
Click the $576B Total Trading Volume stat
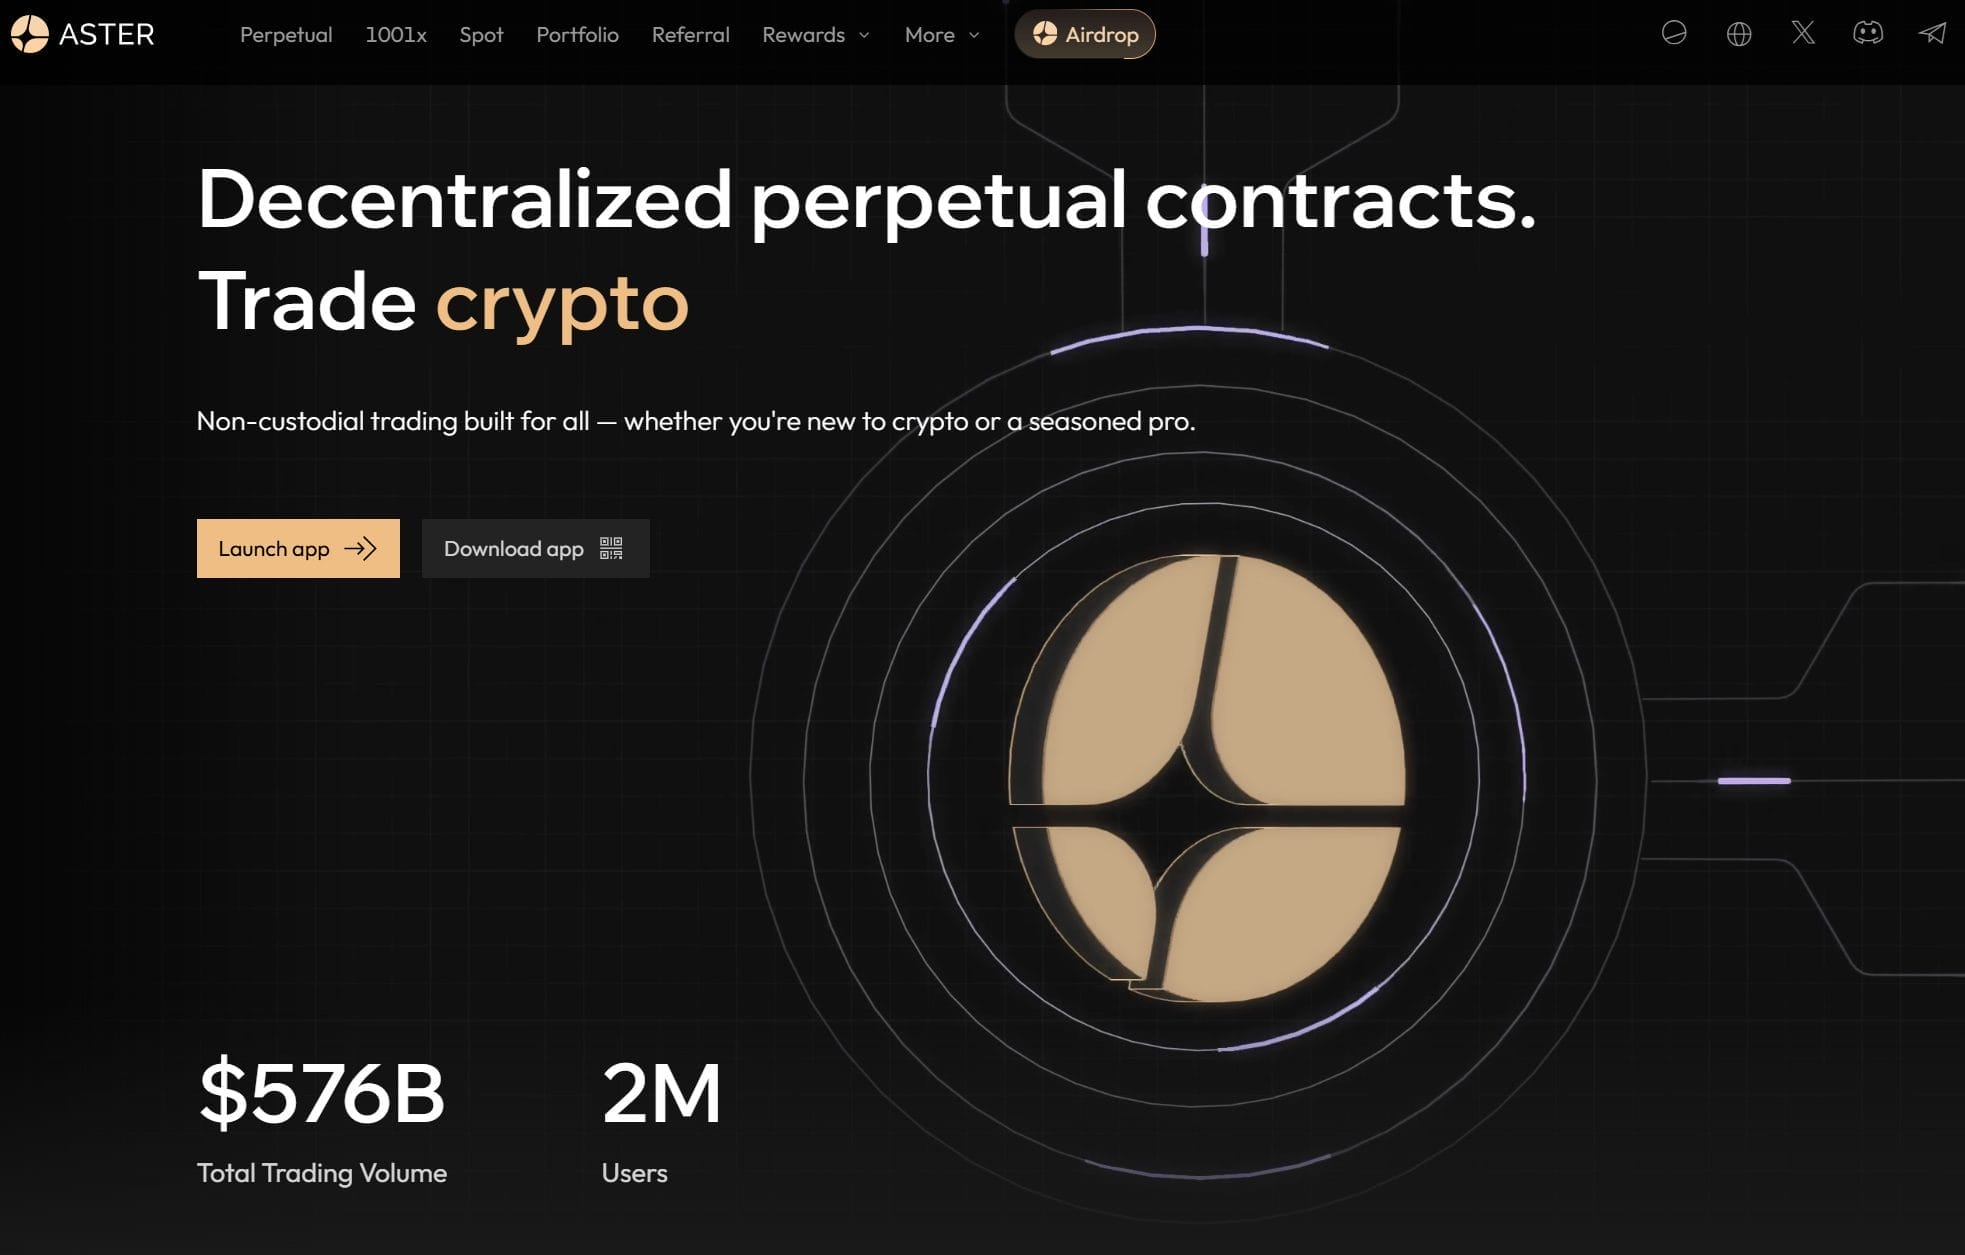pyautogui.click(x=321, y=1094)
